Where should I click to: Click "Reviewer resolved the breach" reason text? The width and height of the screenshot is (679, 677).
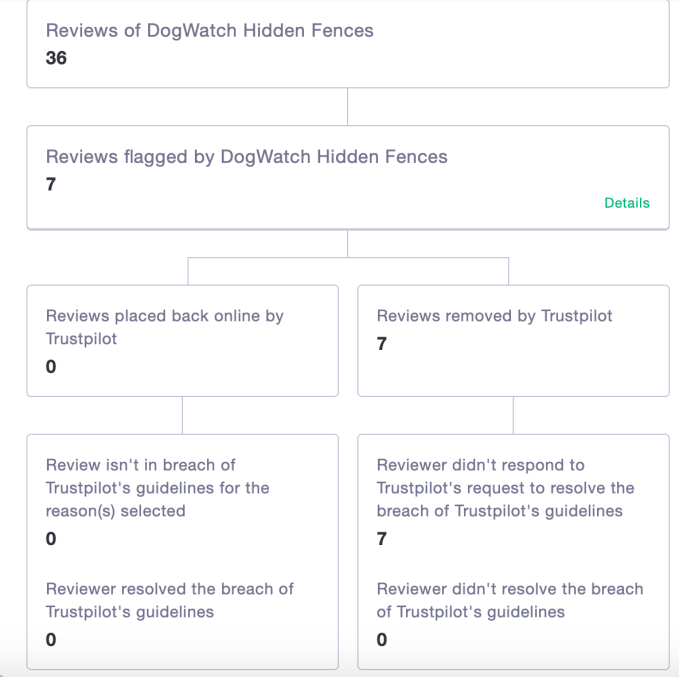[x=169, y=600]
